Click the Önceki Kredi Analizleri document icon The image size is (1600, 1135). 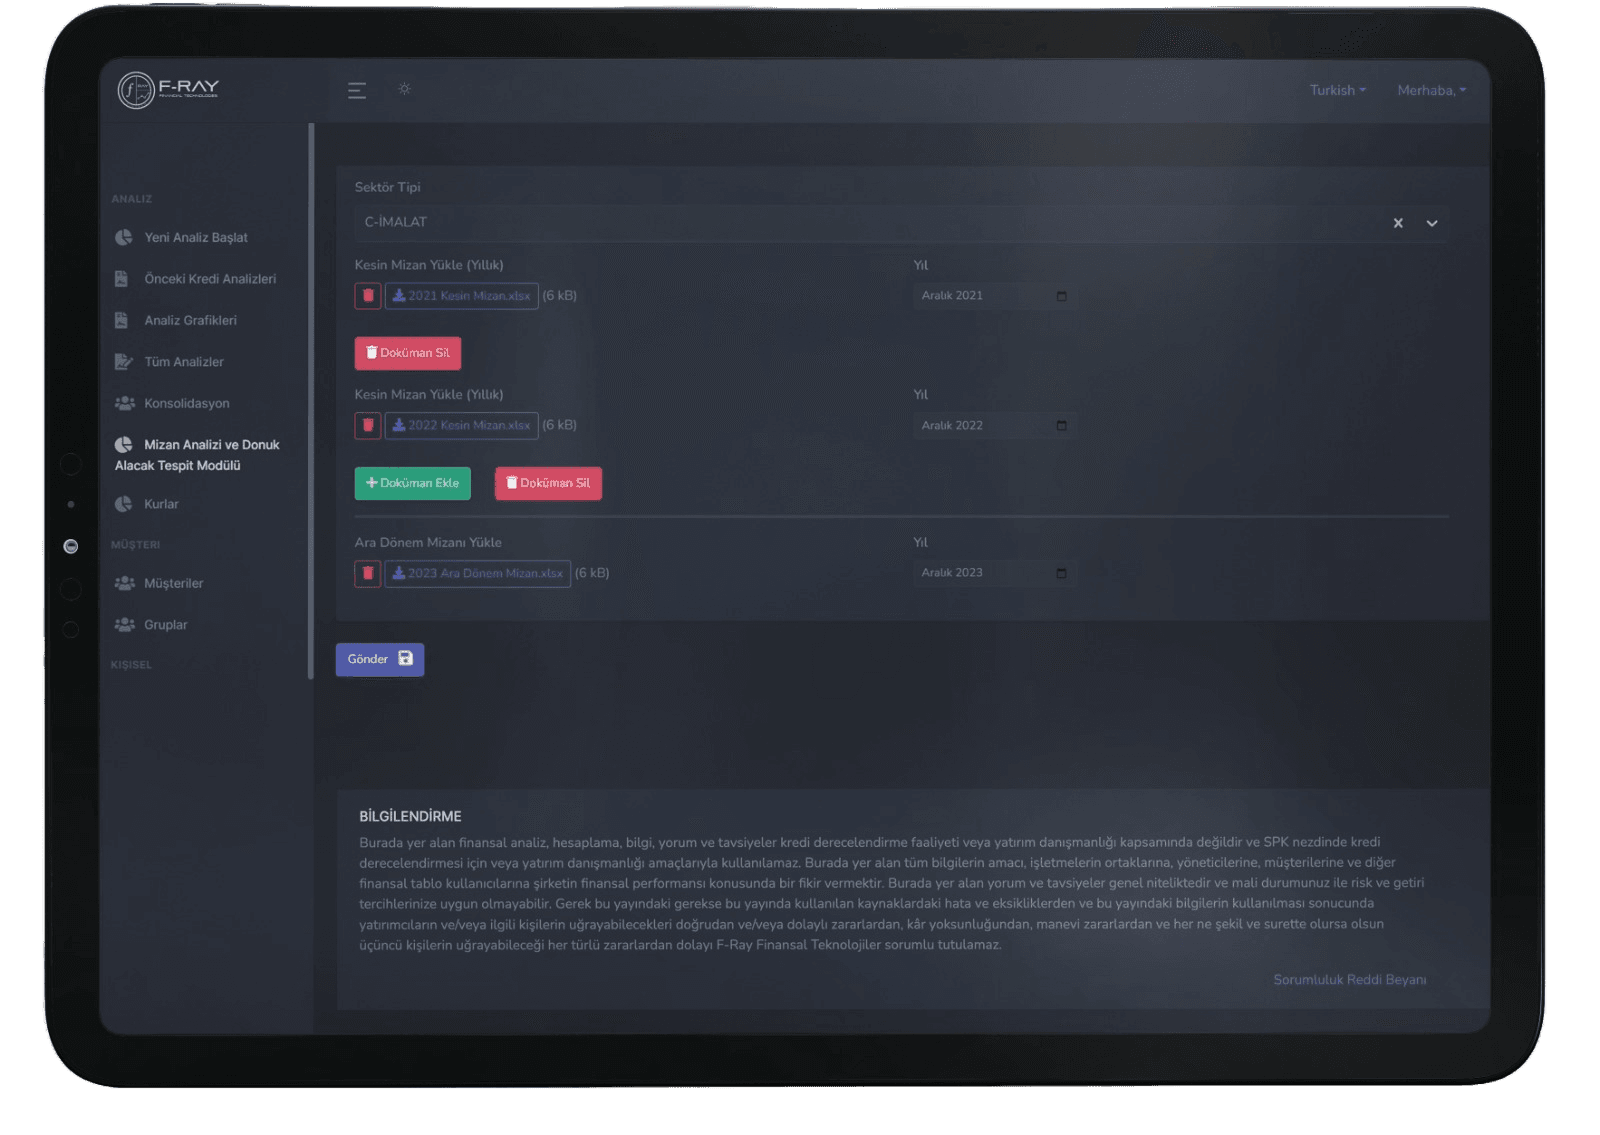(122, 279)
